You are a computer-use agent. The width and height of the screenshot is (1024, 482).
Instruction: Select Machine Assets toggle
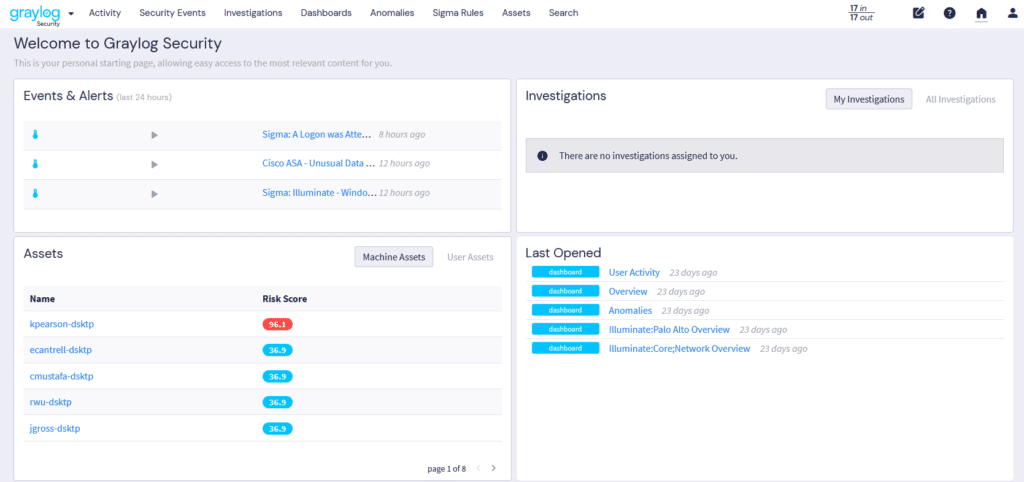click(394, 257)
